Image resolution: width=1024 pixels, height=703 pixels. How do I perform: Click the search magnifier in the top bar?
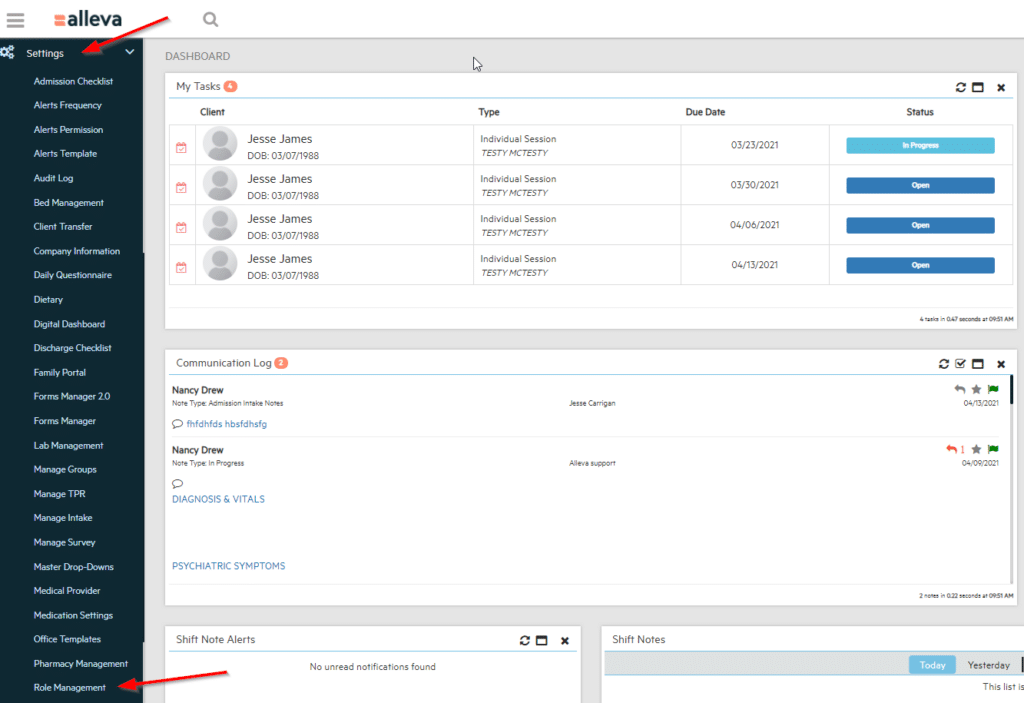[210, 19]
